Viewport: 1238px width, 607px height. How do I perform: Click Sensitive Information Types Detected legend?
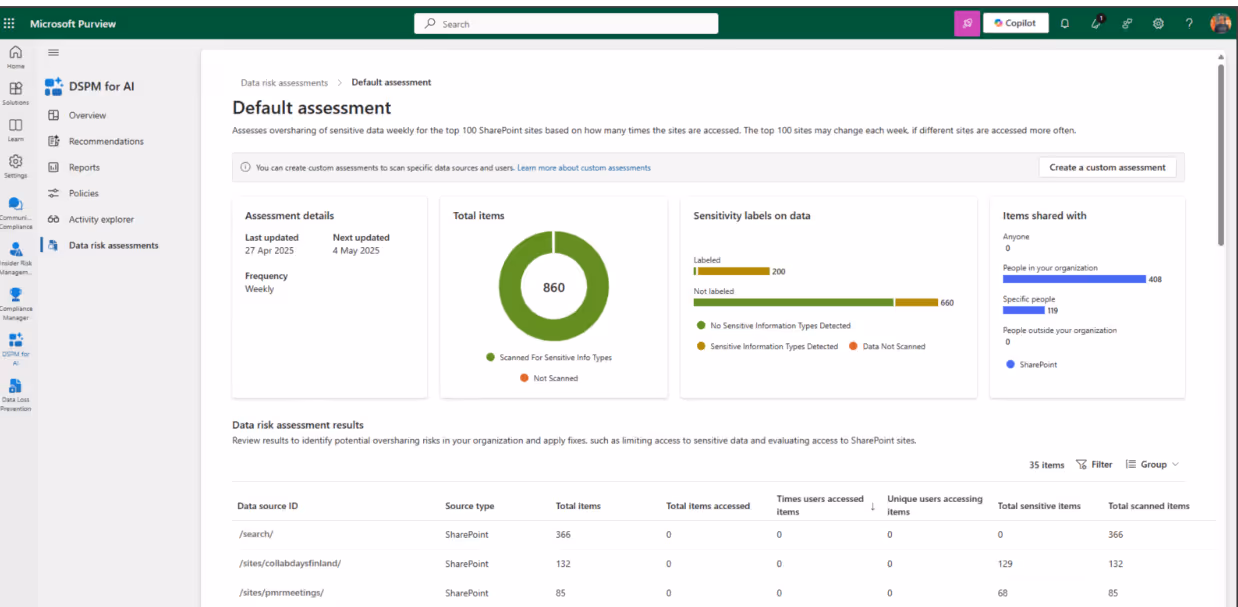click(x=767, y=346)
